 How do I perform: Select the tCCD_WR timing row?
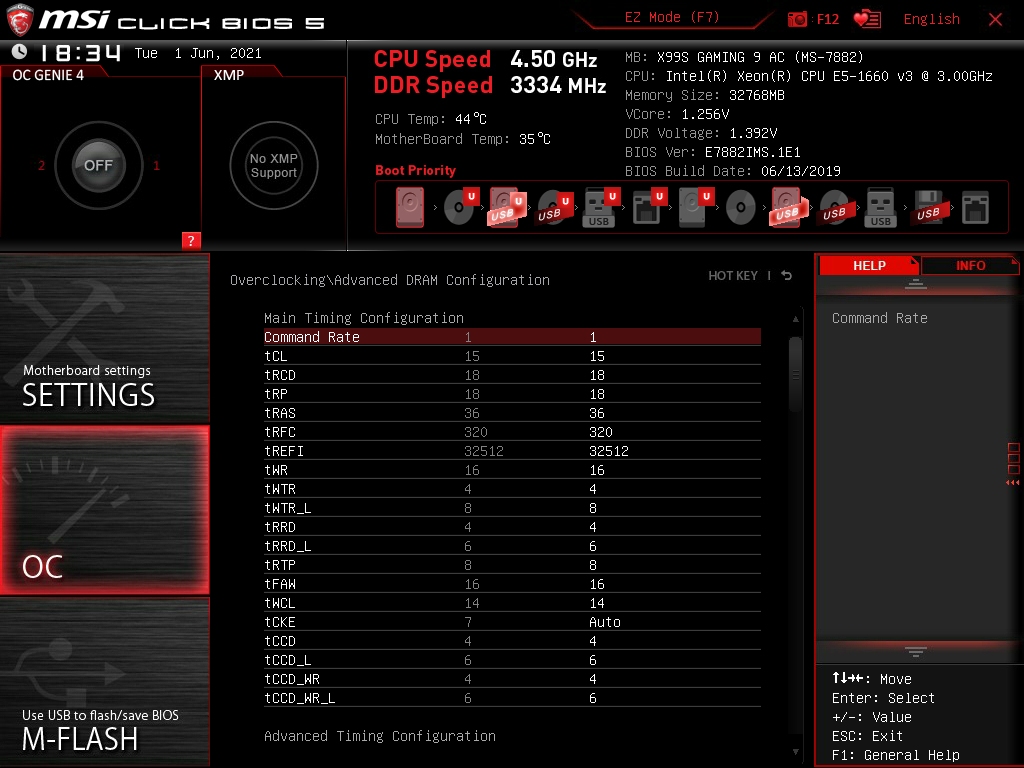[512, 679]
